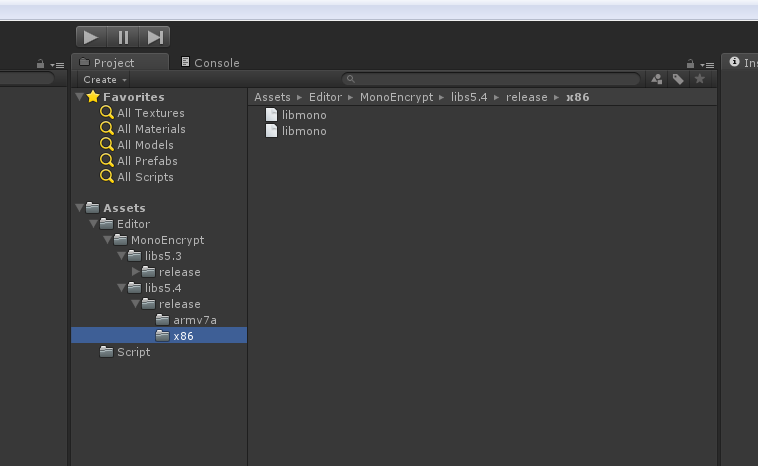Collapse the MonoEncrypt folder
The height and width of the screenshot is (466, 758).
click(107, 240)
